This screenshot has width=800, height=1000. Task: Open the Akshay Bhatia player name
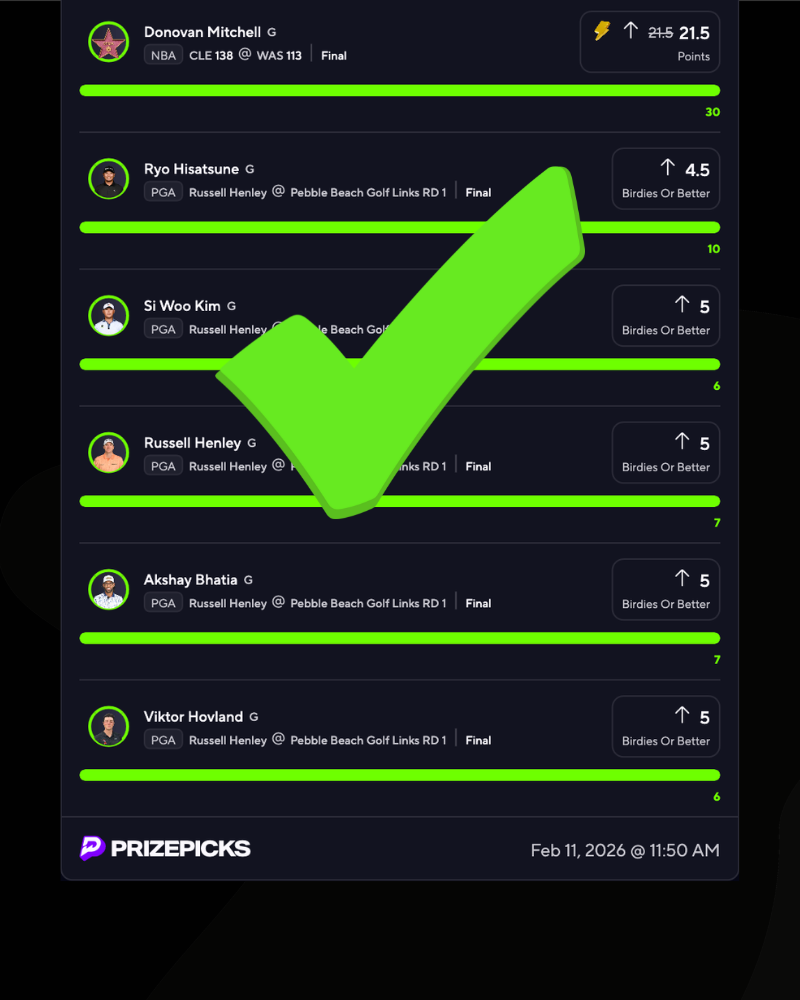[x=191, y=580]
